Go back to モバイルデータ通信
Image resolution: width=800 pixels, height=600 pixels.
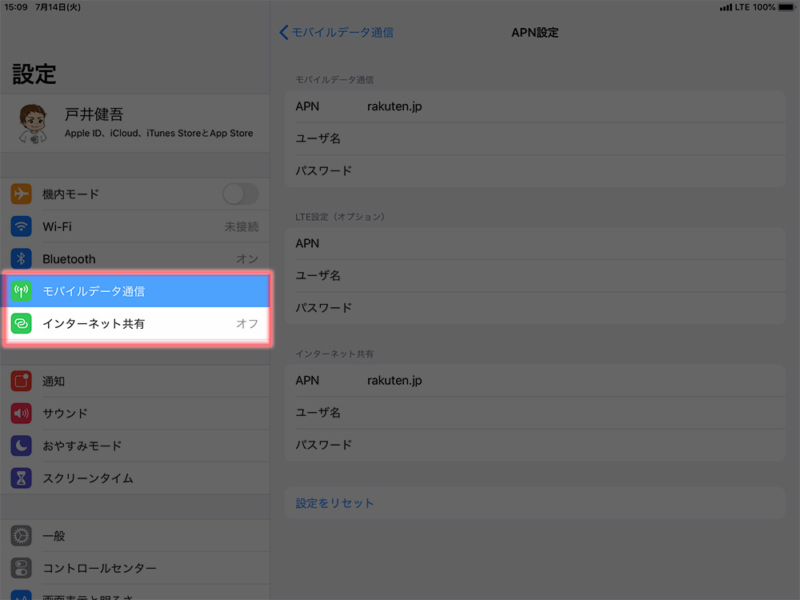(x=336, y=33)
